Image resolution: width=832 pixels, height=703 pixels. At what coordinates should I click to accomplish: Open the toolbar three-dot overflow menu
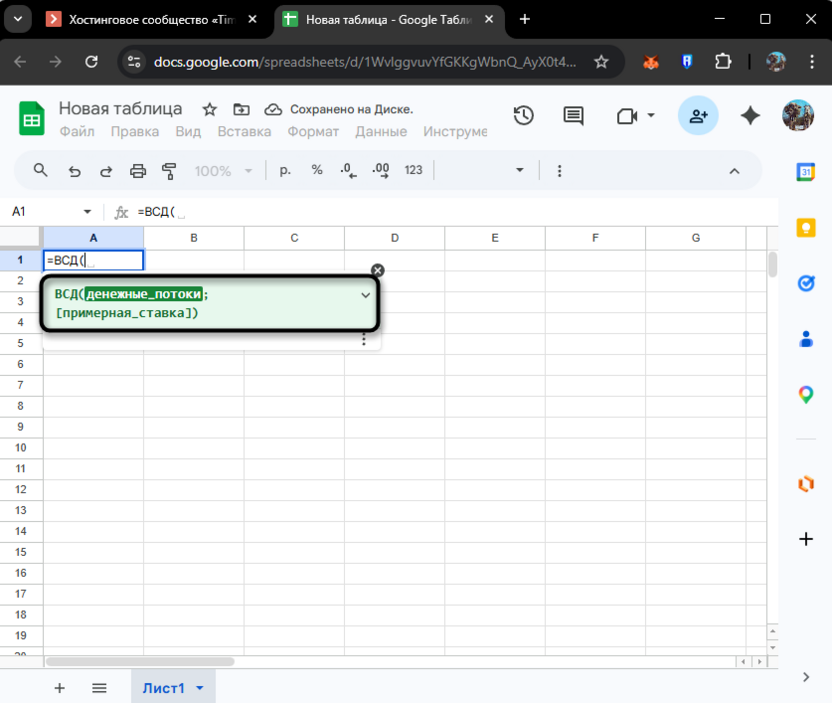click(559, 171)
